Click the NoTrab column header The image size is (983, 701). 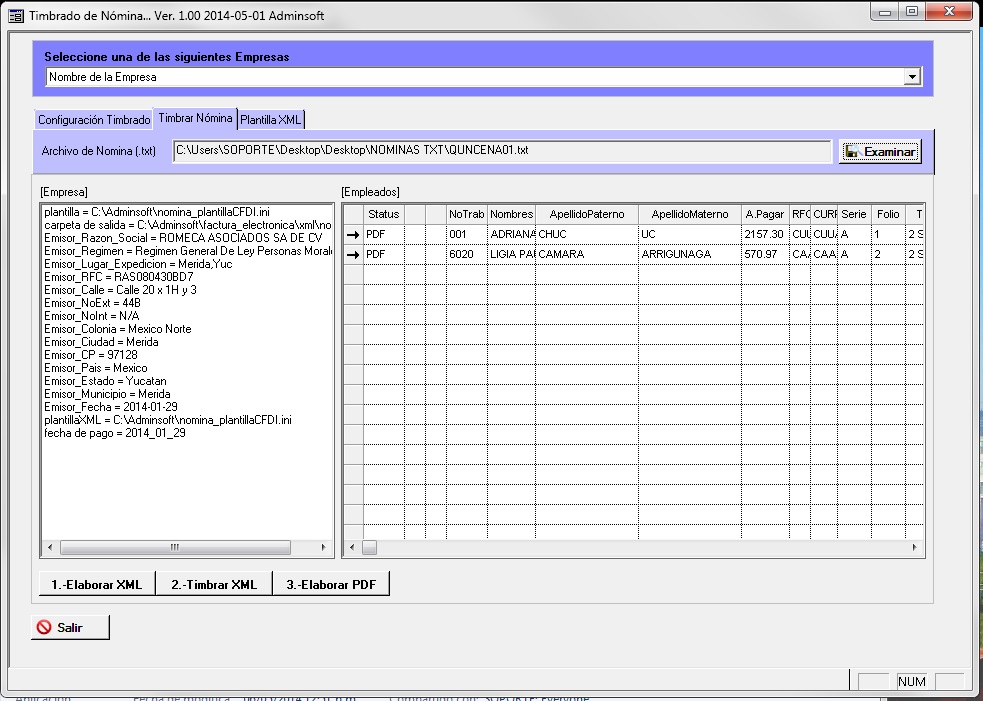click(466, 214)
